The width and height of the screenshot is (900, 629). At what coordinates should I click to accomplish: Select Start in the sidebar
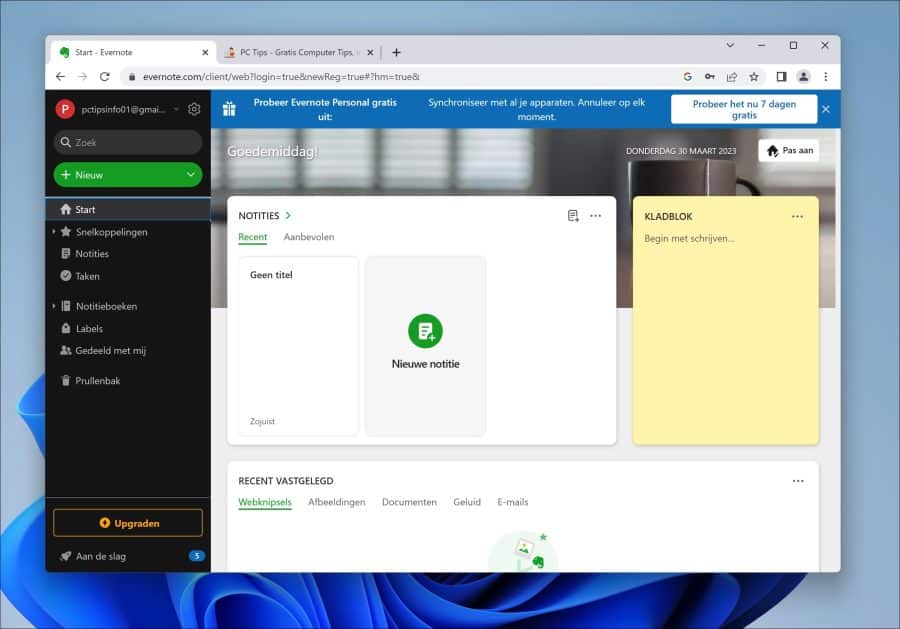[128, 209]
